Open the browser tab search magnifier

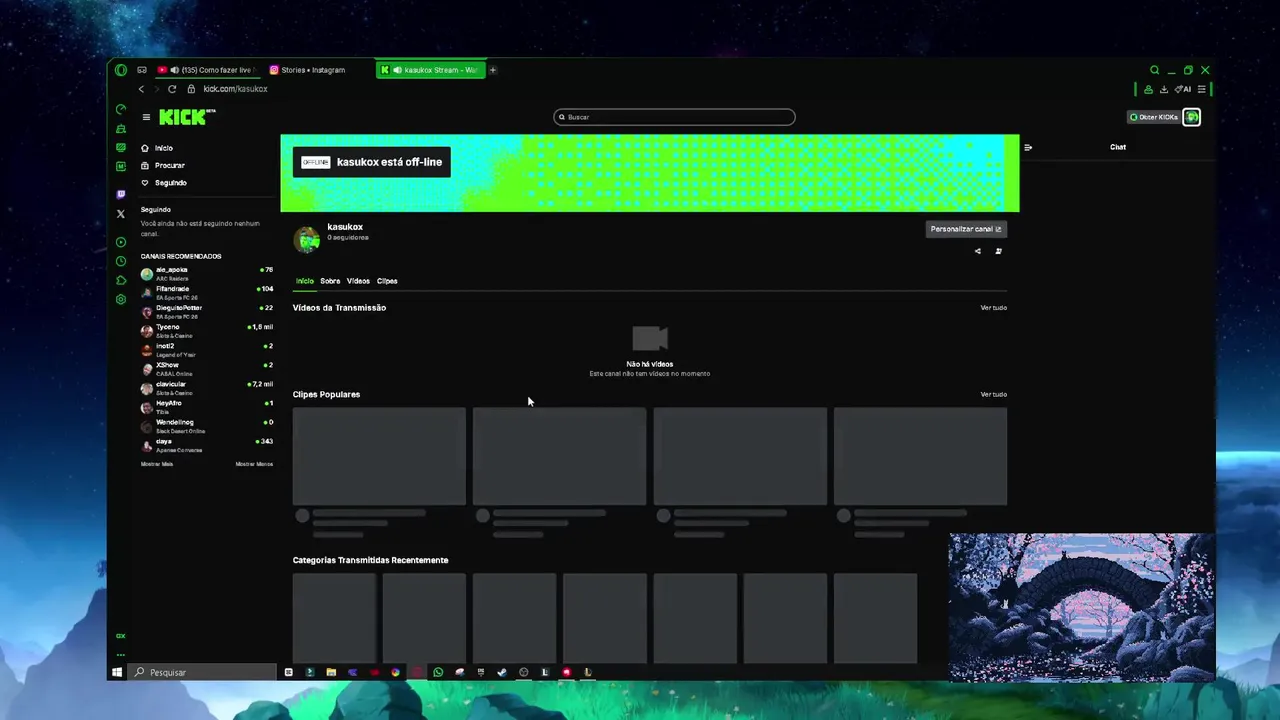1154,70
